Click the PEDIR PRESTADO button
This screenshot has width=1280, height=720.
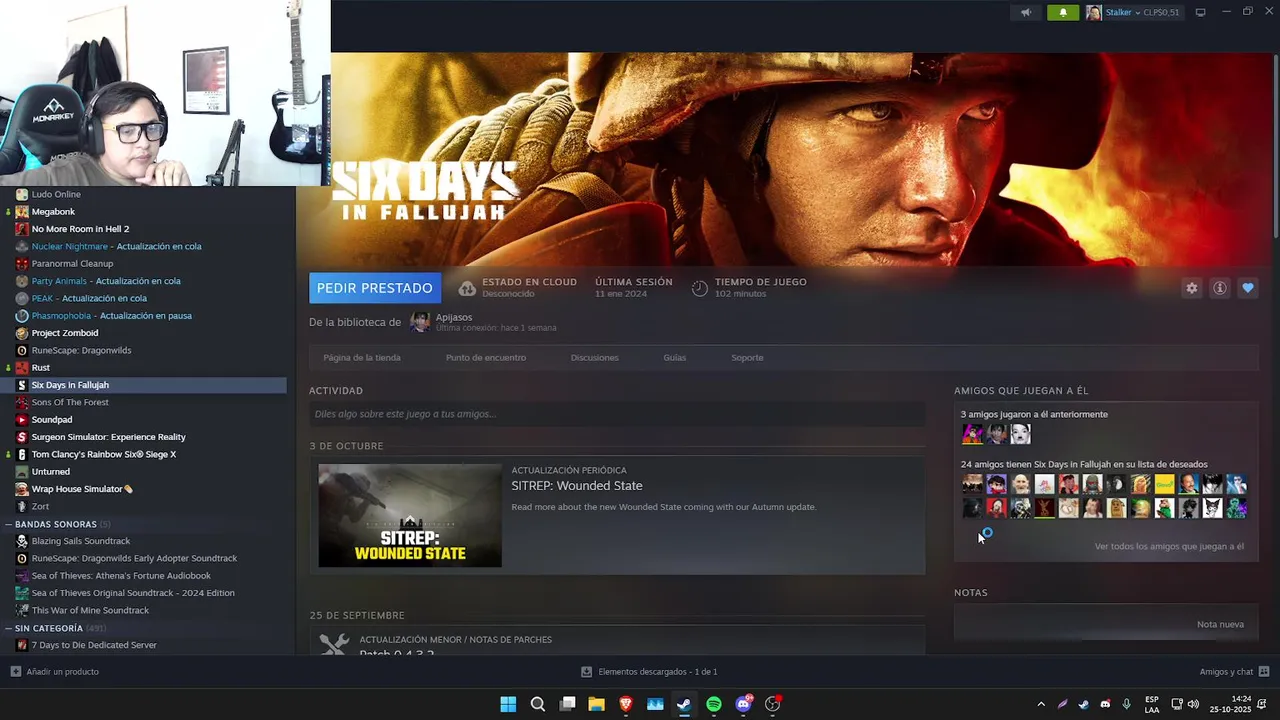pos(374,288)
